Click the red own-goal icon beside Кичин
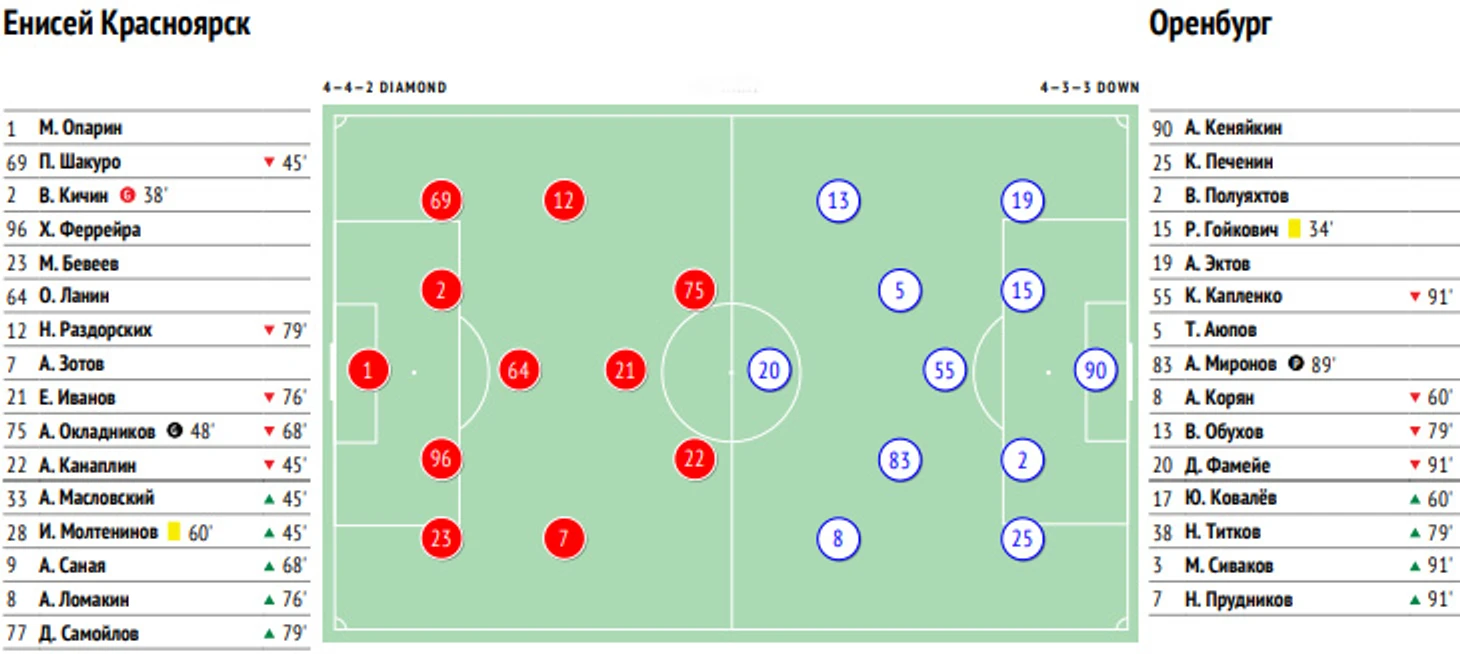The height and width of the screenshot is (654, 1460). 127,196
